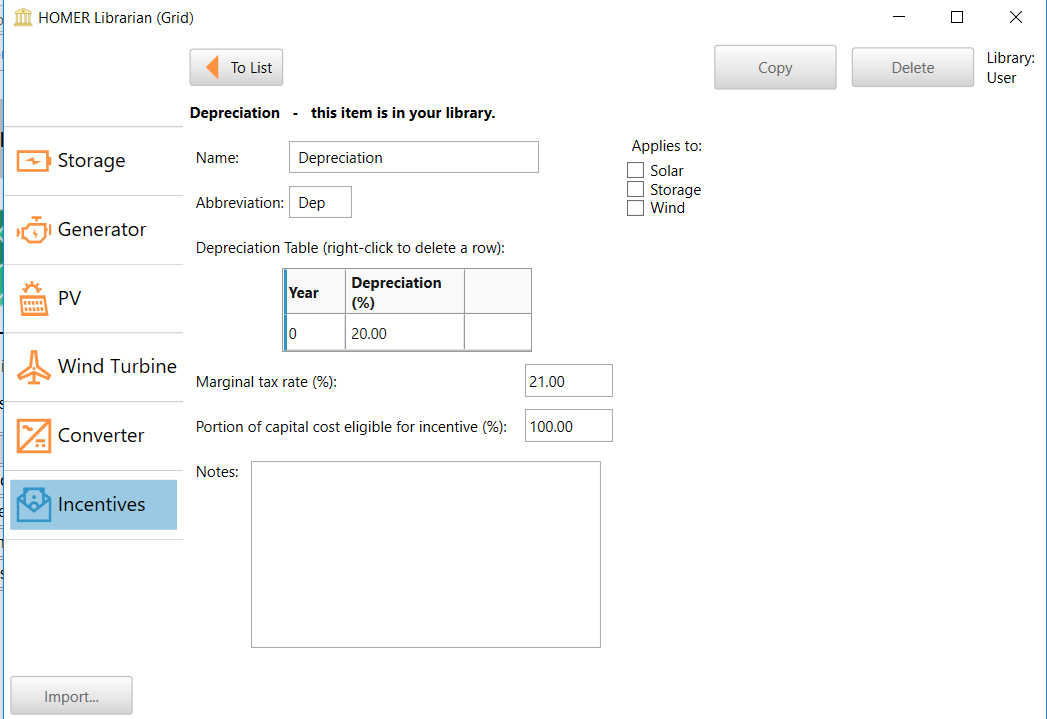Image resolution: width=1047 pixels, height=719 pixels.
Task: Select the capital cost eligible percentage field
Action: 568,425
